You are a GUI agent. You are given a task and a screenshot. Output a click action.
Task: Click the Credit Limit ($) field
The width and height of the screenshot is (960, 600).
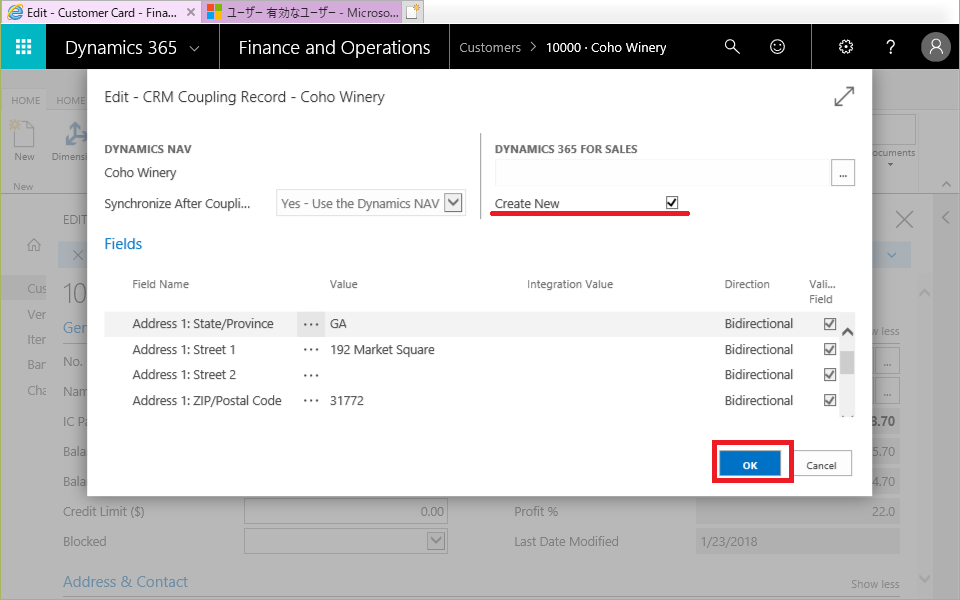346,511
